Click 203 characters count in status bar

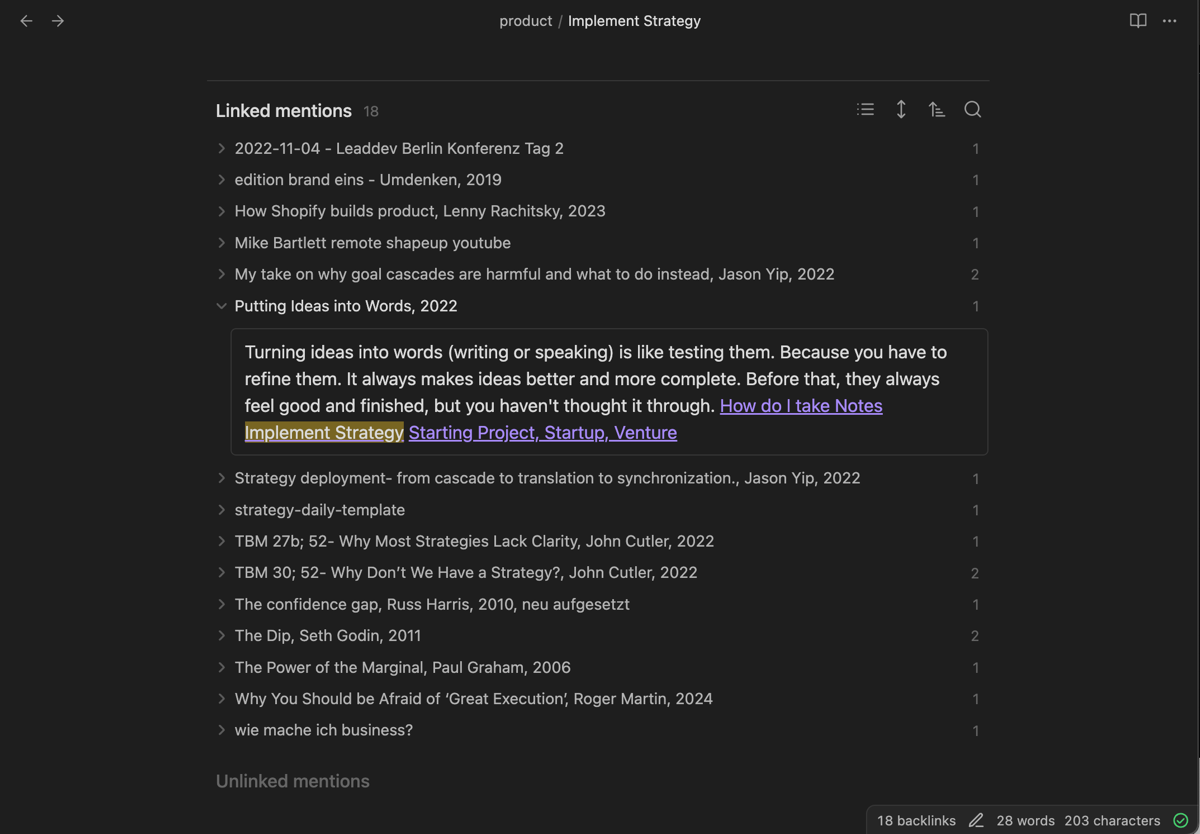click(x=1112, y=820)
